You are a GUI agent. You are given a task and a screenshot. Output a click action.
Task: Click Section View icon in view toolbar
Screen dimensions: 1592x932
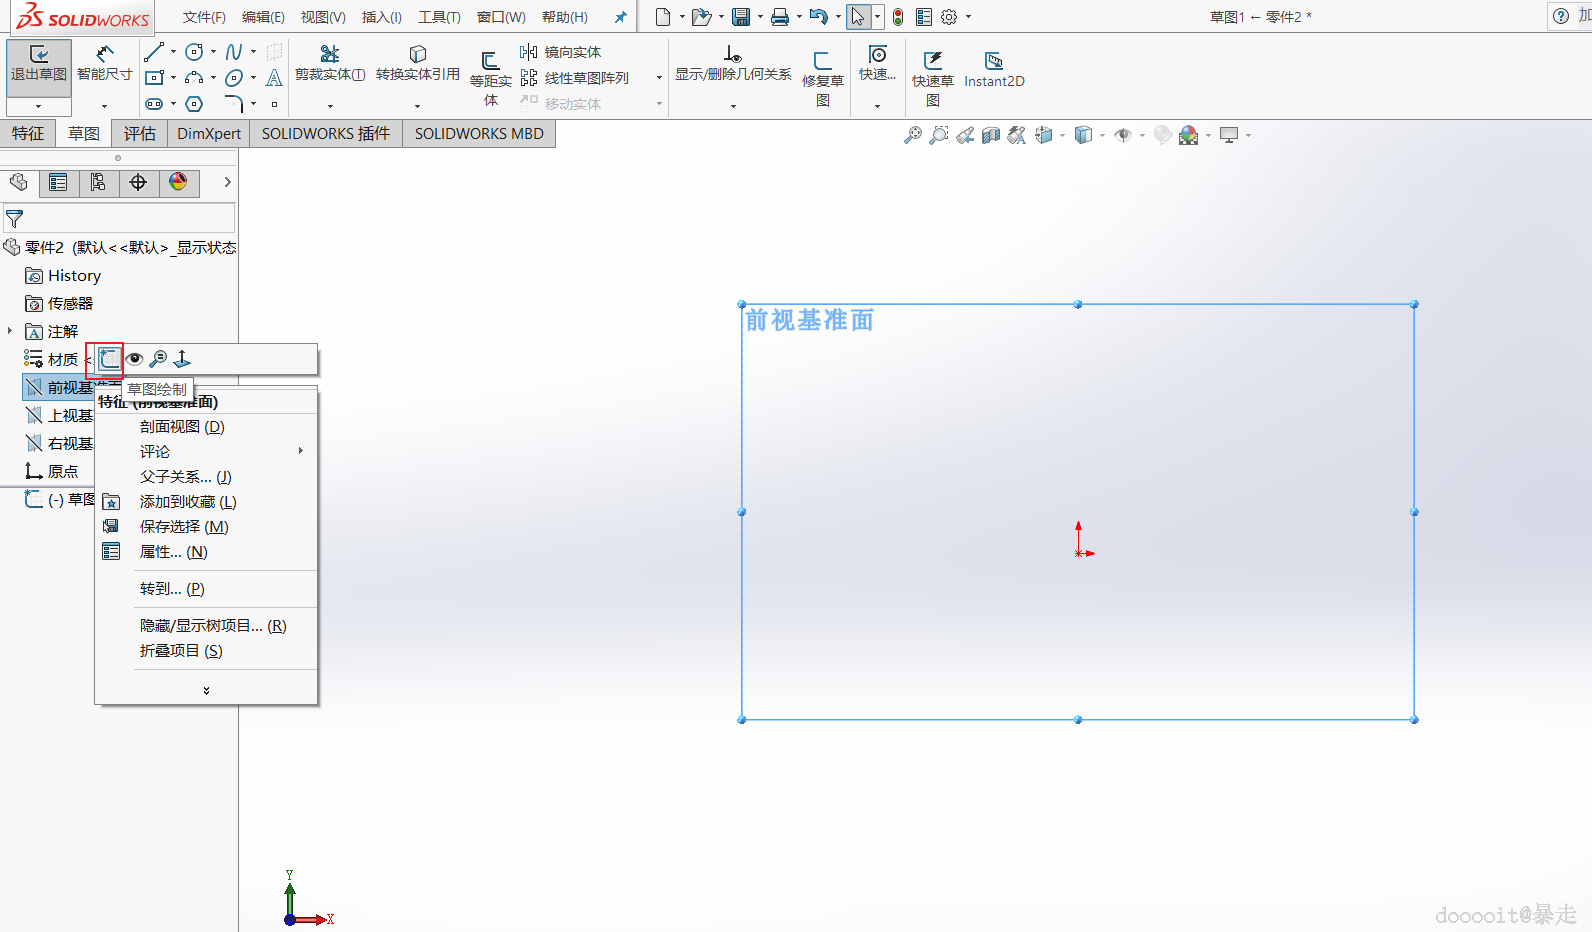pyautogui.click(x=991, y=135)
